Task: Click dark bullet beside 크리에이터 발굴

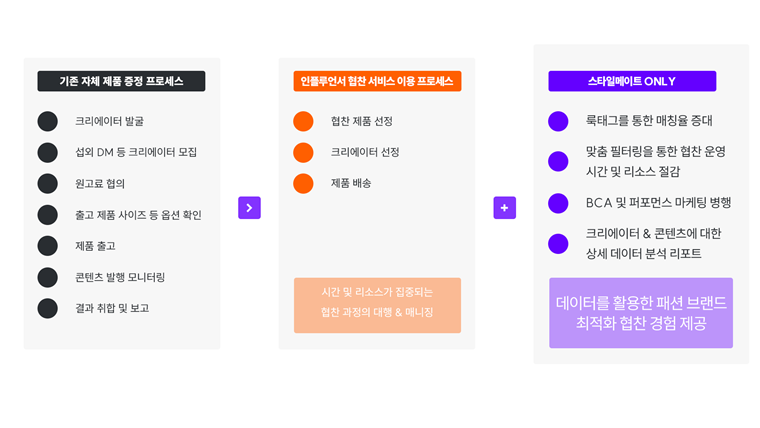Action: click(x=47, y=121)
